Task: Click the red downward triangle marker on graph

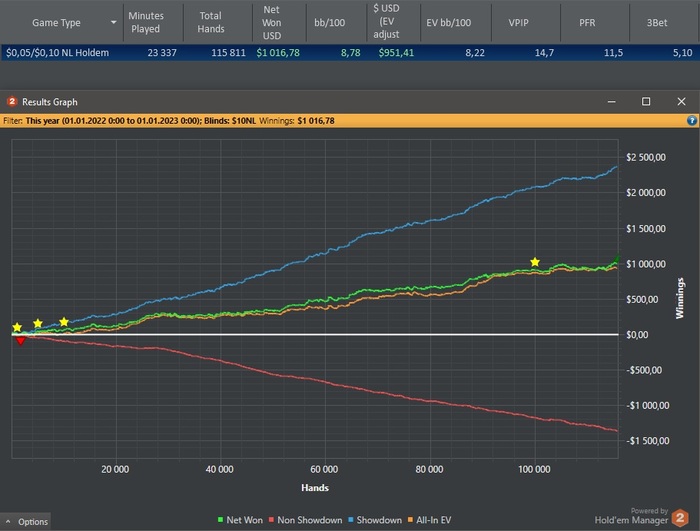Action: (x=21, y=341)
